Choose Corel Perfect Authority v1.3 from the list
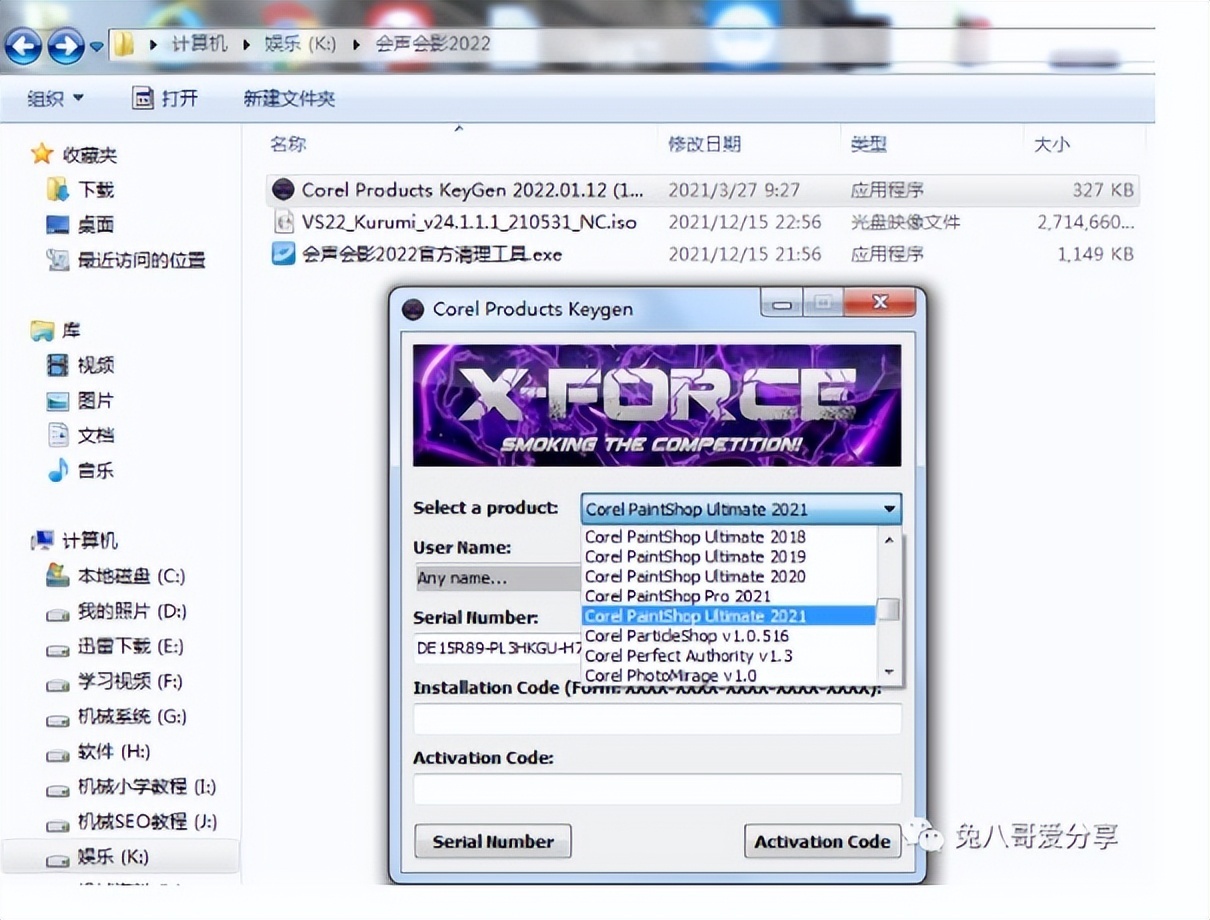This screenshot has height=920, width=1210. [x=729, y=656]
